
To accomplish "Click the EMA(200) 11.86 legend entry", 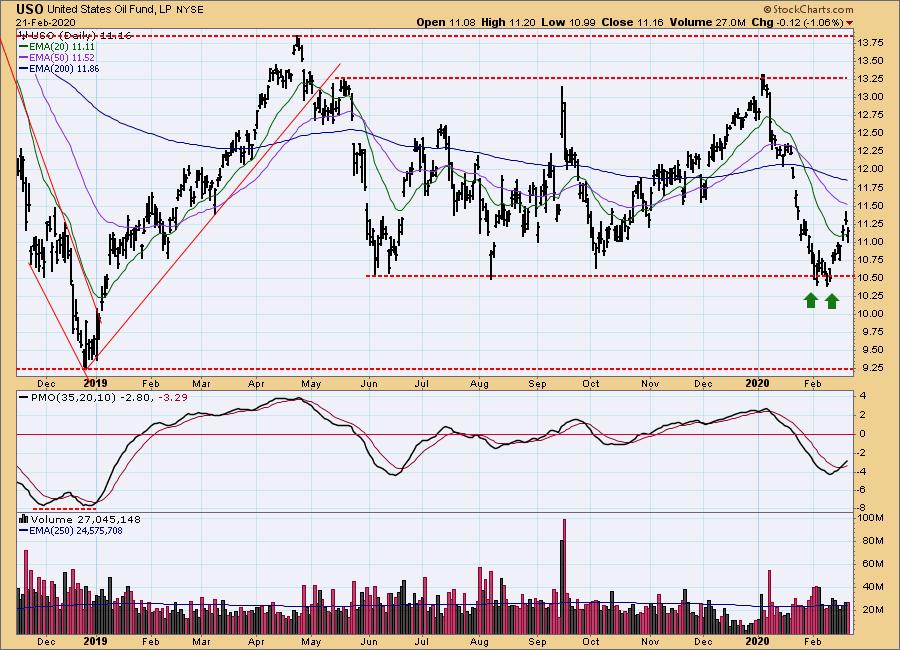I will click(x=60, y=68).
